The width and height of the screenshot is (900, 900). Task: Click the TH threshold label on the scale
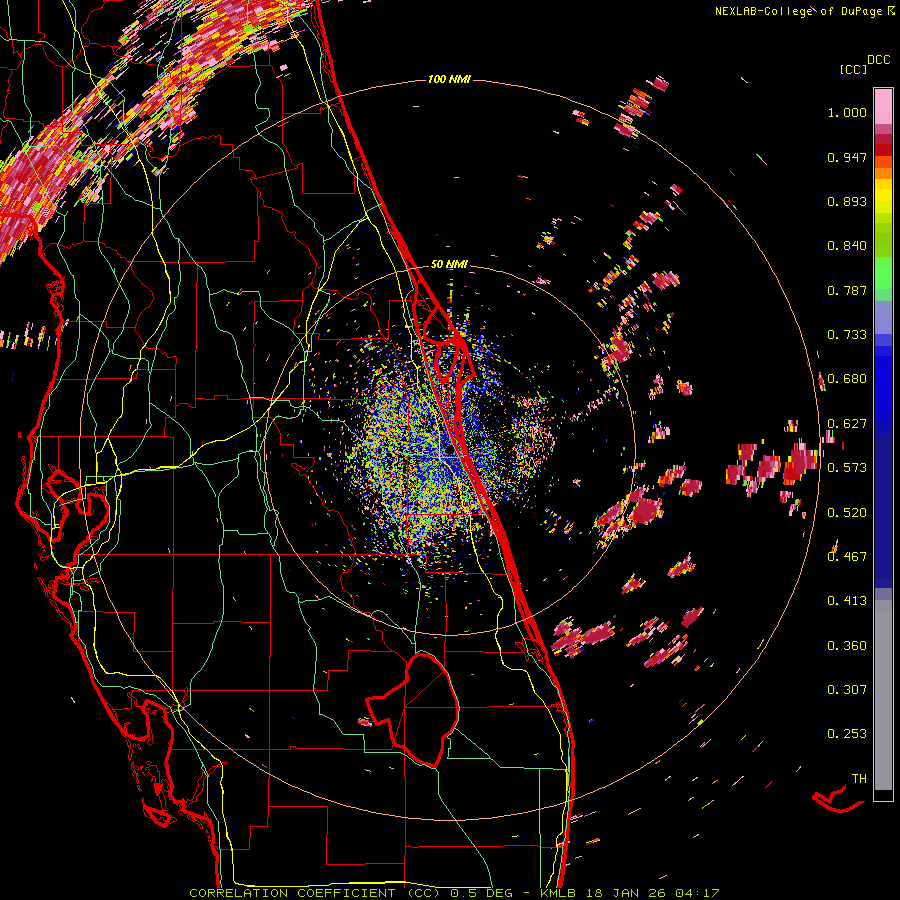click(x=859, y=778)
